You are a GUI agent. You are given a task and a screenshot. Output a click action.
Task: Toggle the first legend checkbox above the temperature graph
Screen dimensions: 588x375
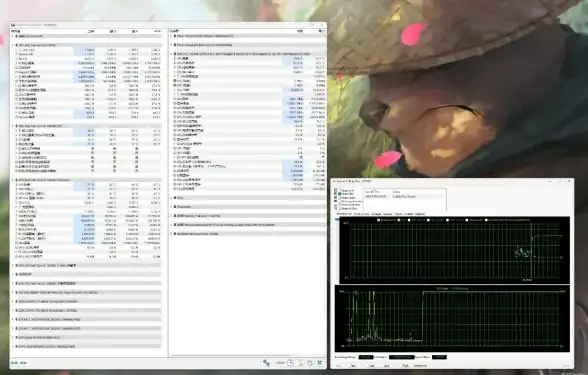point(379,220)
